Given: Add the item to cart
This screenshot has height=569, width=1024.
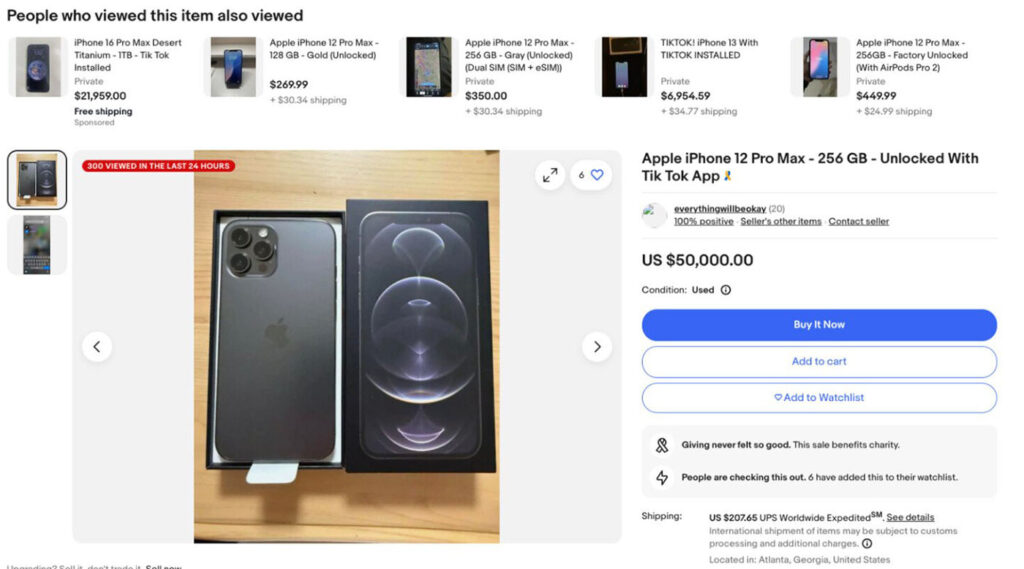Looking at the screenshot, I should [819, 362].
